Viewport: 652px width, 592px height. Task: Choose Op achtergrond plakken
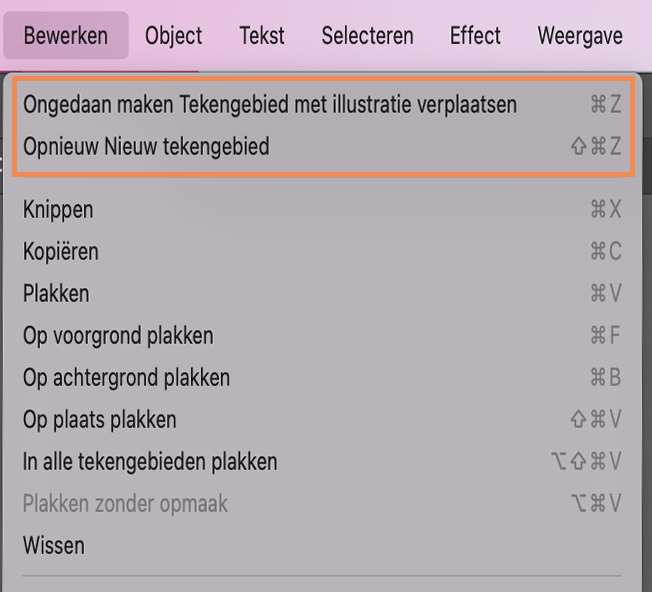(126, 378)
